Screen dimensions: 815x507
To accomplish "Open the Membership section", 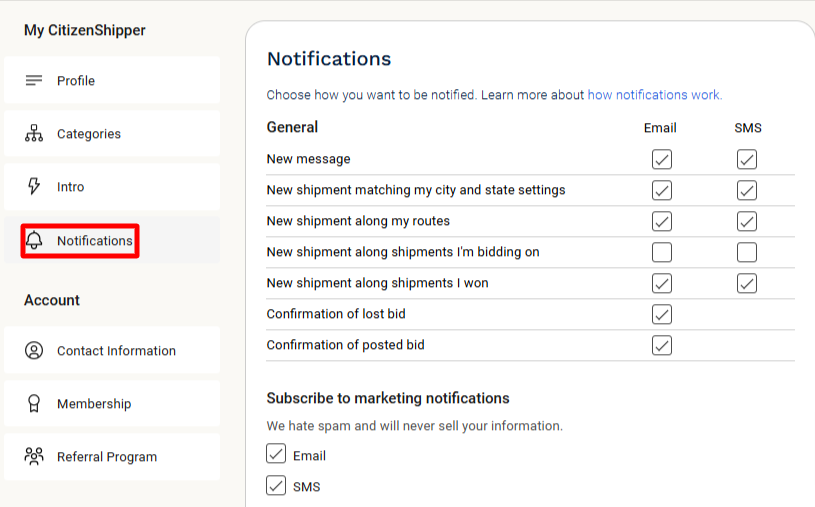I will [112, 404].
